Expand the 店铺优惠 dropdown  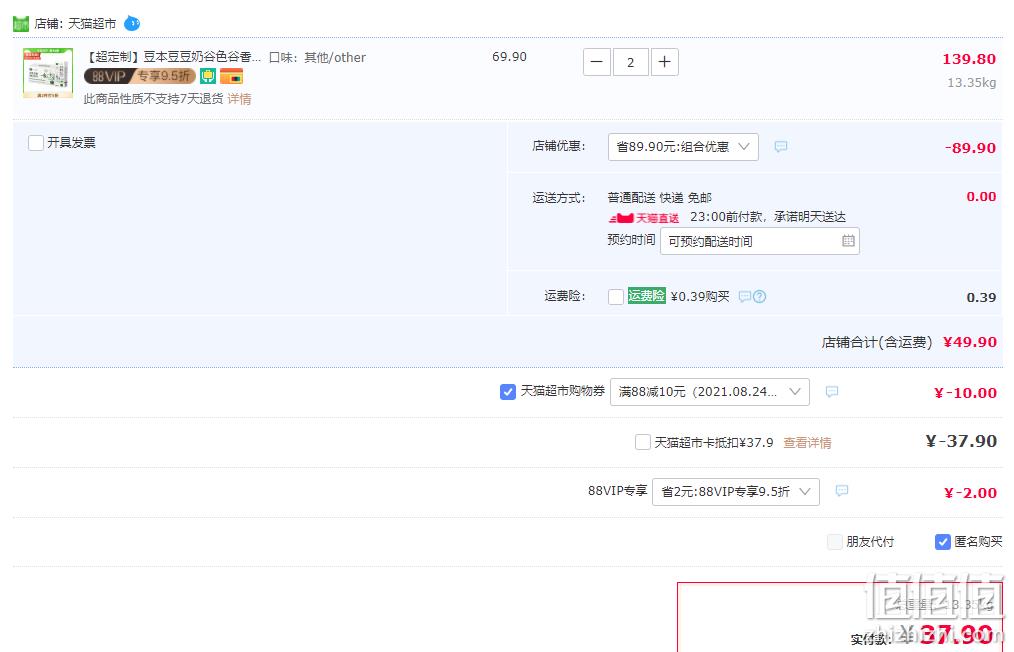(x=683, y=147)
